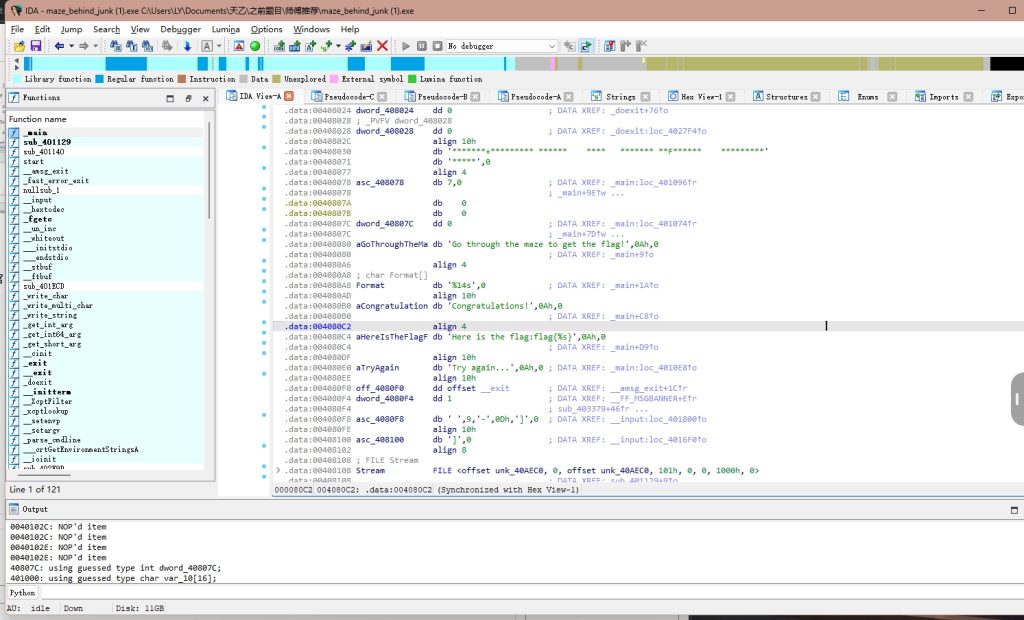
Task: Float the Functions panel with its restore icon
Action: tap(188, 98)
